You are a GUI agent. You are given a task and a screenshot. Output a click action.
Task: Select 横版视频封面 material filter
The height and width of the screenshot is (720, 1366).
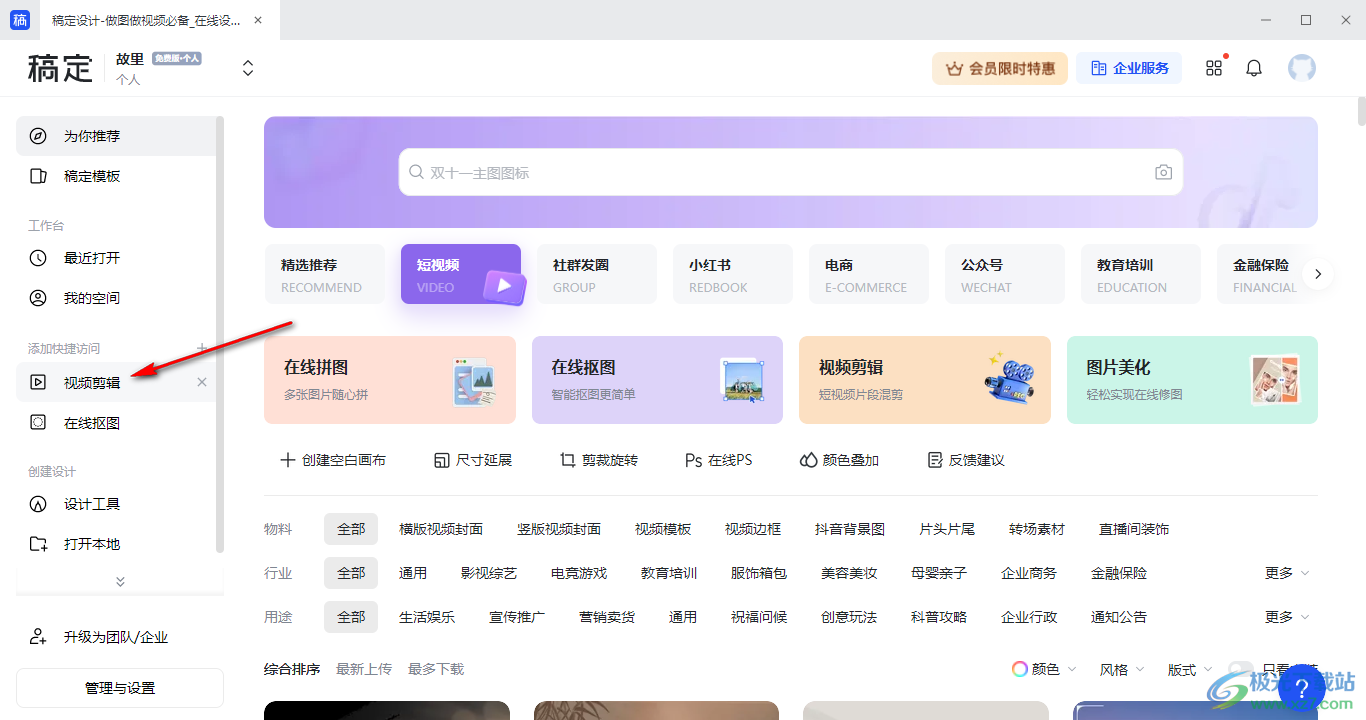click(441, 529)
